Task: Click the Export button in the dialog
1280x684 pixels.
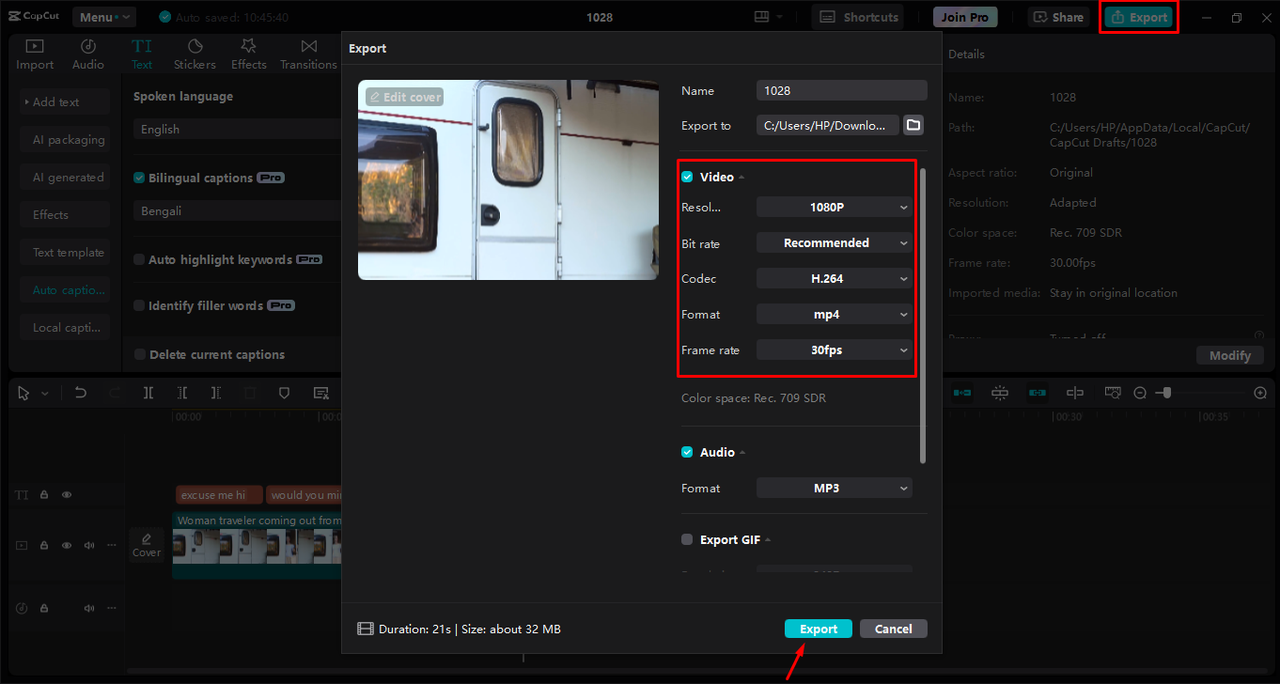Action: coord(818,629)
